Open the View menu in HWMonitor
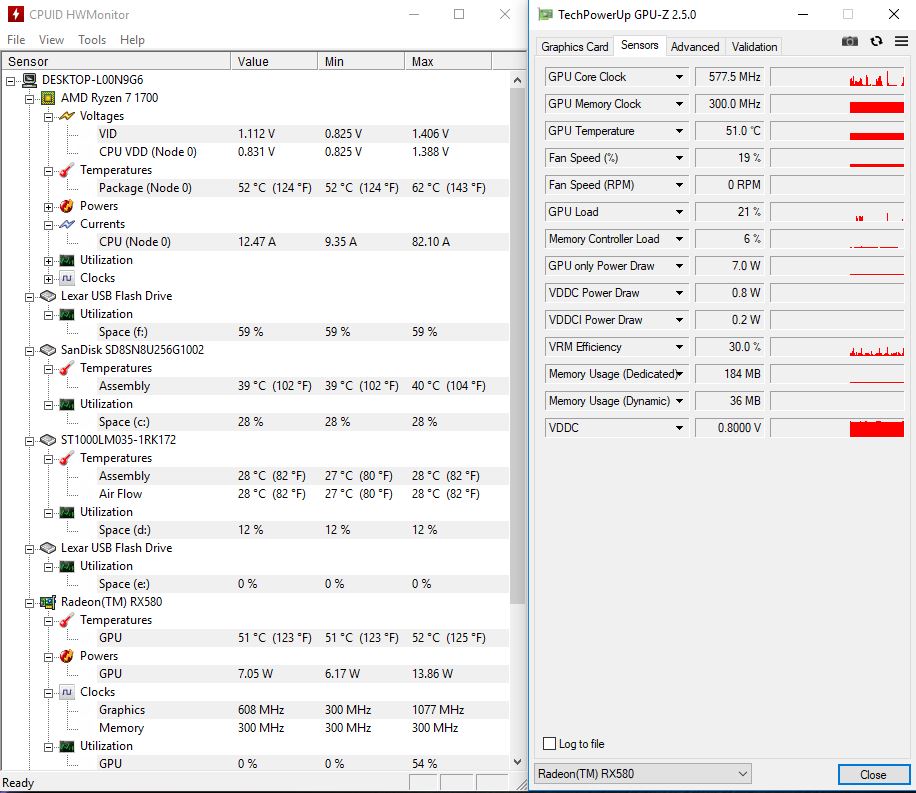The width and height of the screenshot is (916, 793). [51, 40]
